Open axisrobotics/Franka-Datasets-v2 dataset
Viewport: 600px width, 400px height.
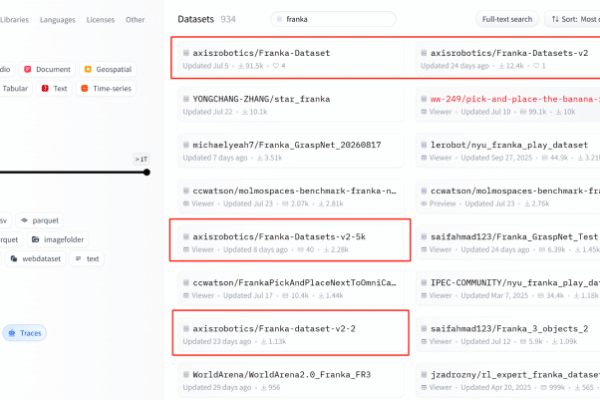(508, 58)
